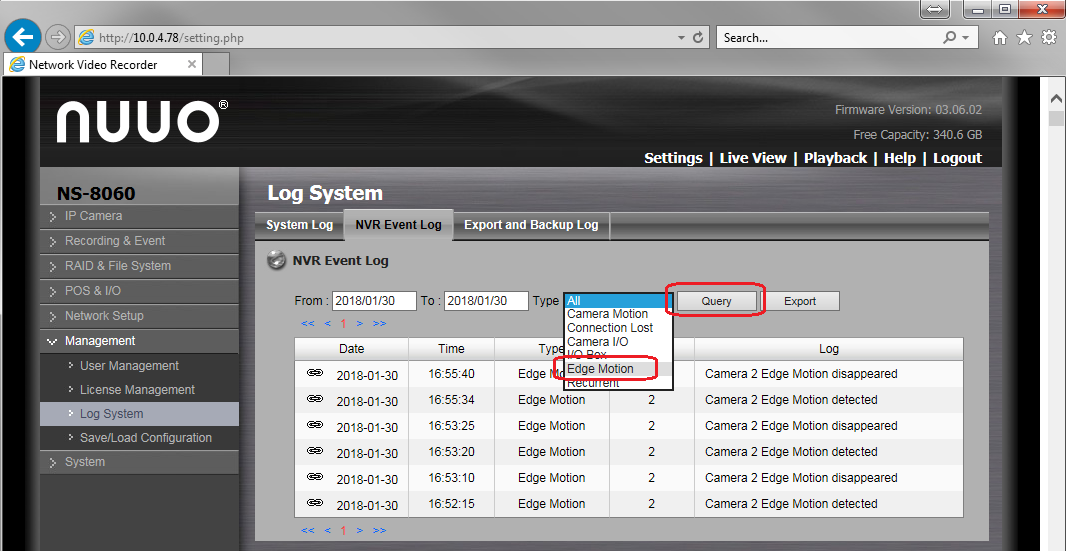1066x551 pixels.
Task: Click the From date input field
Action: [374, 301]
